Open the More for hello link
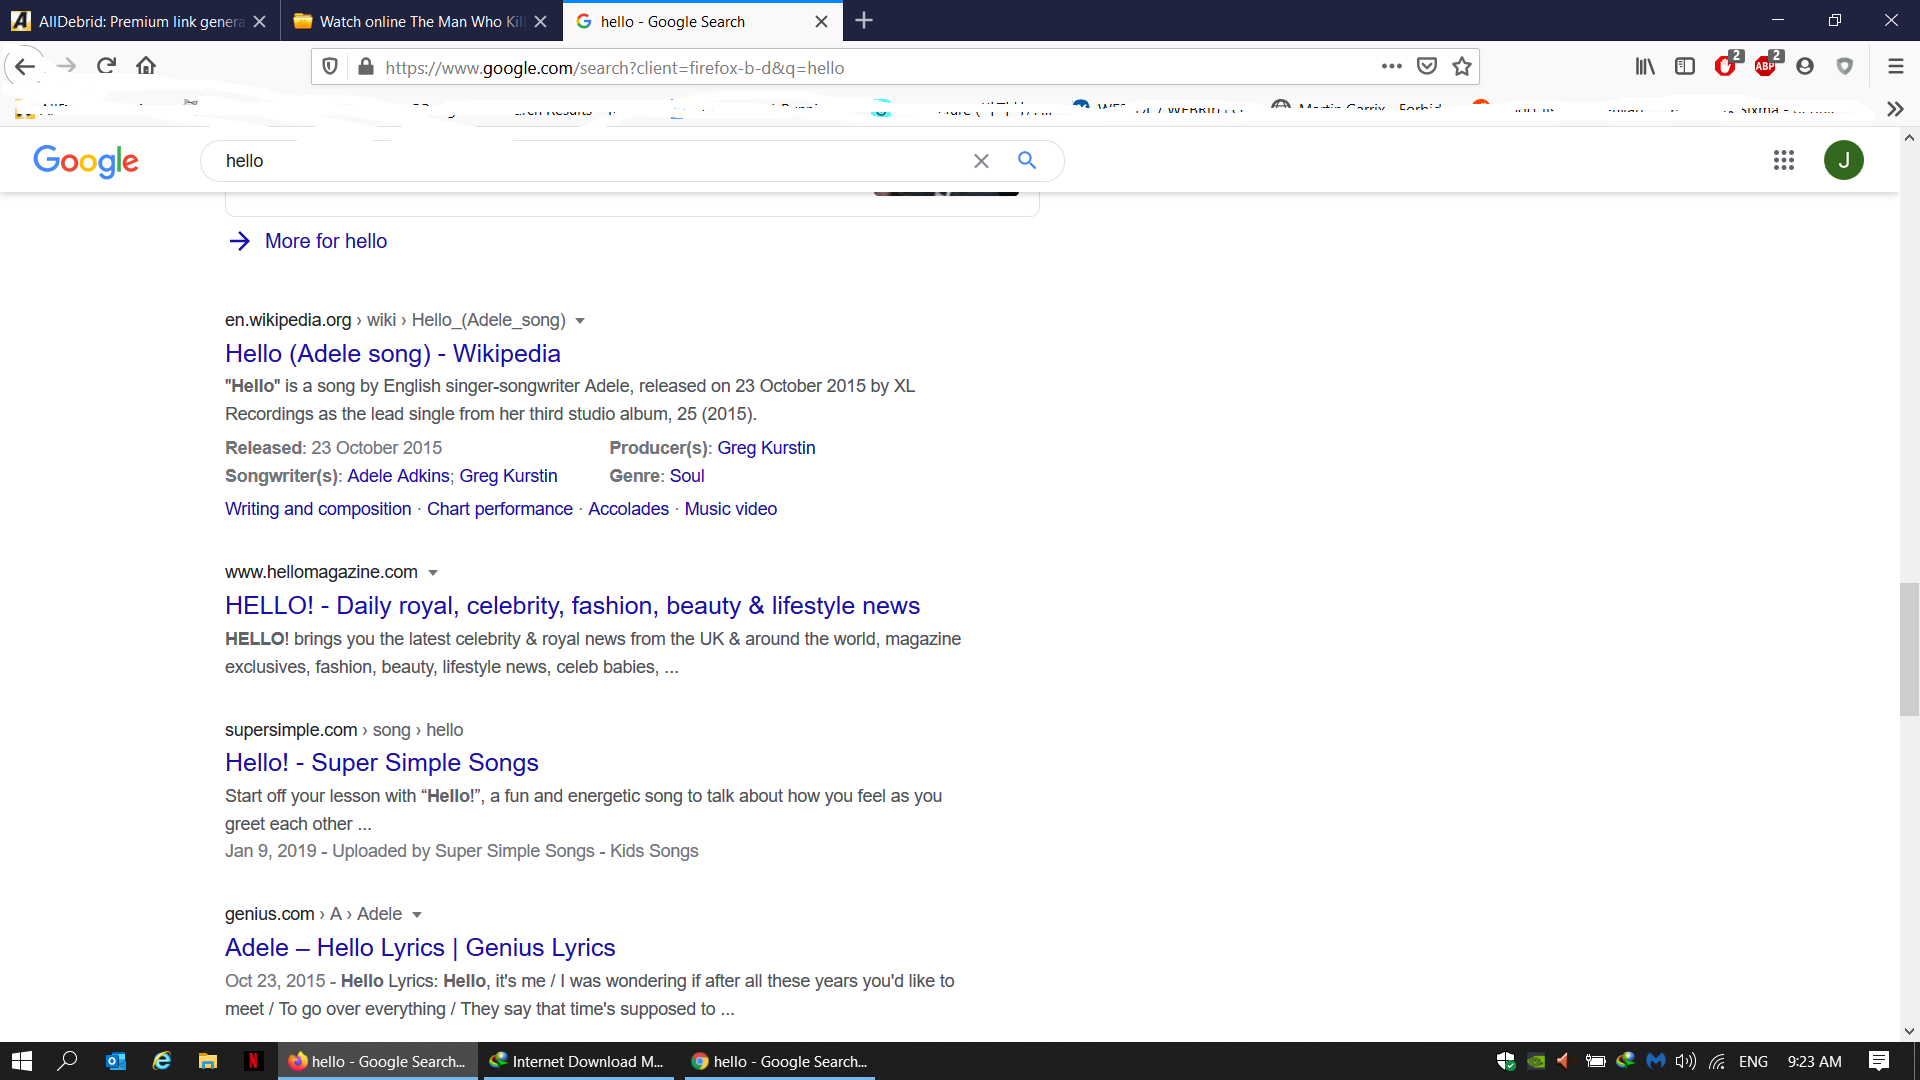This screenshot has height=1080, width=1920. point(308,241)
